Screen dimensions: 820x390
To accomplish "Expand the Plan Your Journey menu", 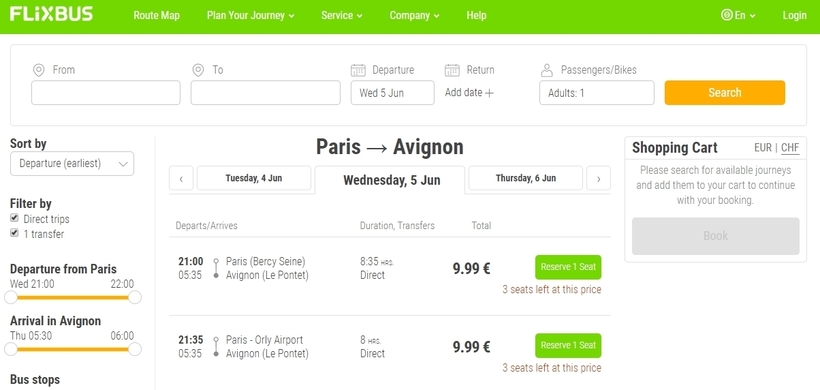I will point(250,15).
